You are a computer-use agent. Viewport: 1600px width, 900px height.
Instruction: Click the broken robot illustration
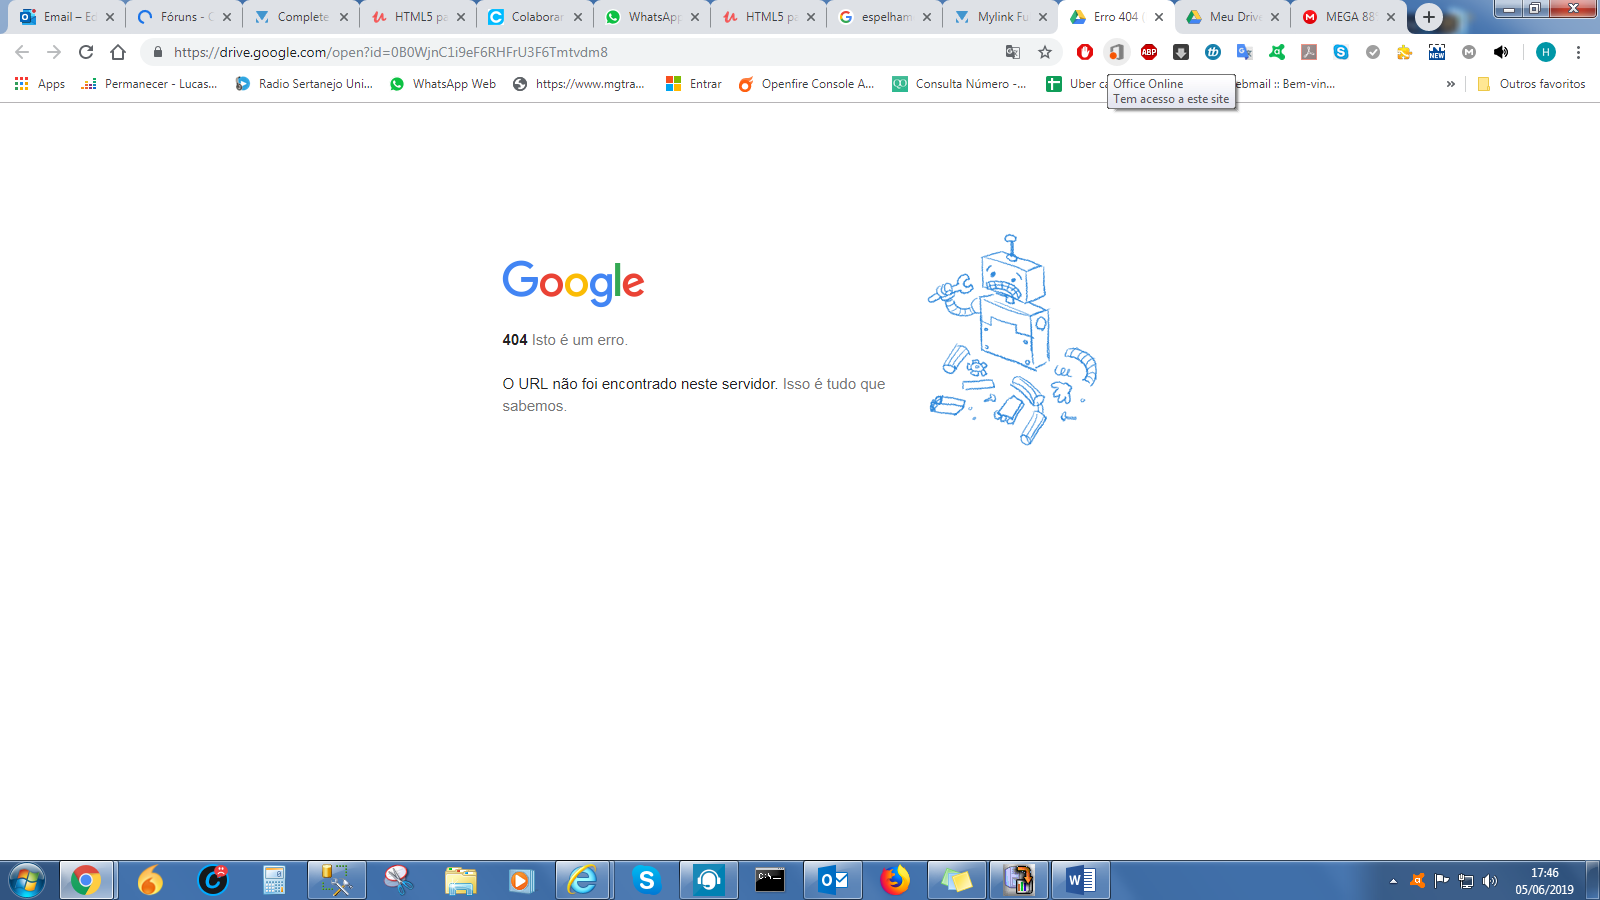[1012, 340]
